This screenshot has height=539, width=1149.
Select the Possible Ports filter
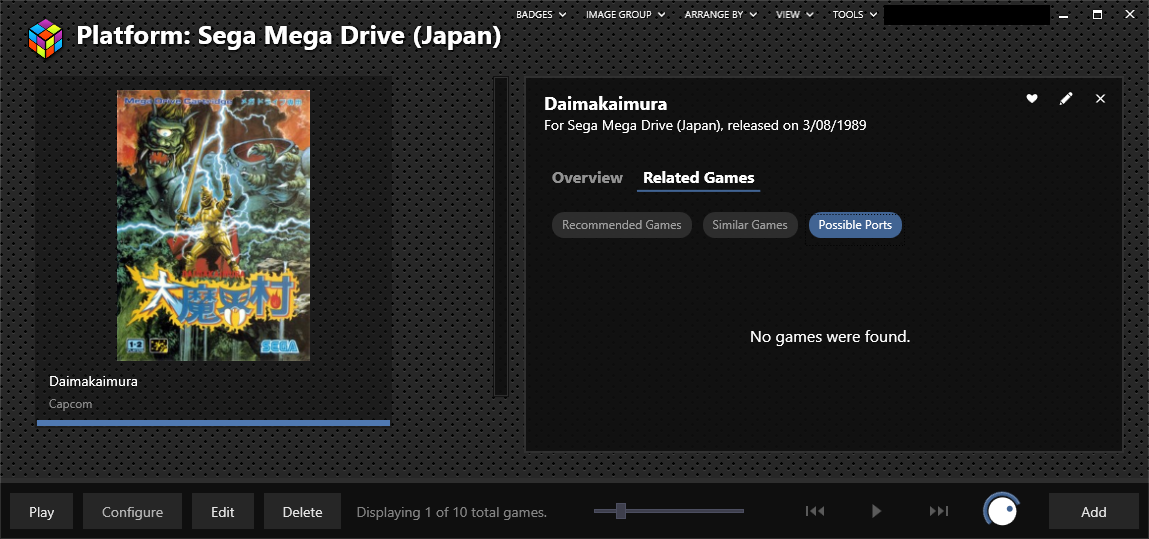click(854, 225)
